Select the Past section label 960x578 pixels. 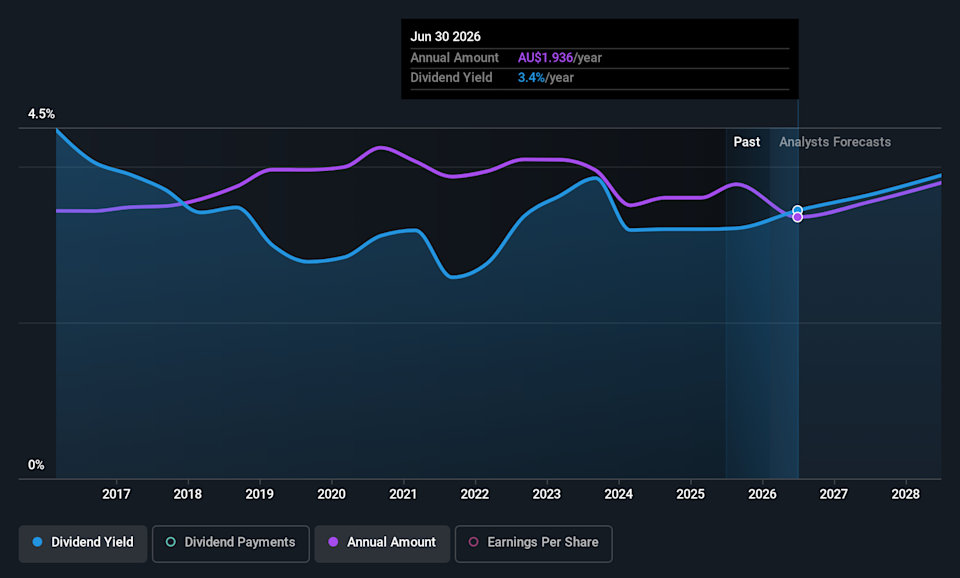point(746,142)
